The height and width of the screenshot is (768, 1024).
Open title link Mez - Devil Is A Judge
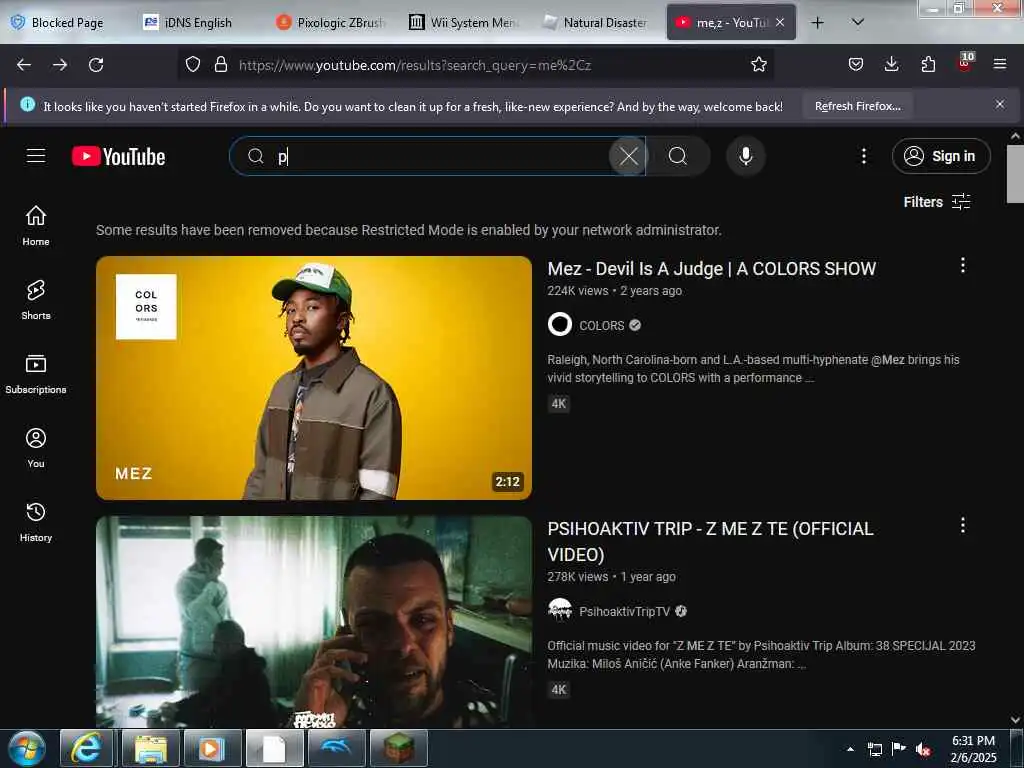pyautogui.click(x=711, y=268)
